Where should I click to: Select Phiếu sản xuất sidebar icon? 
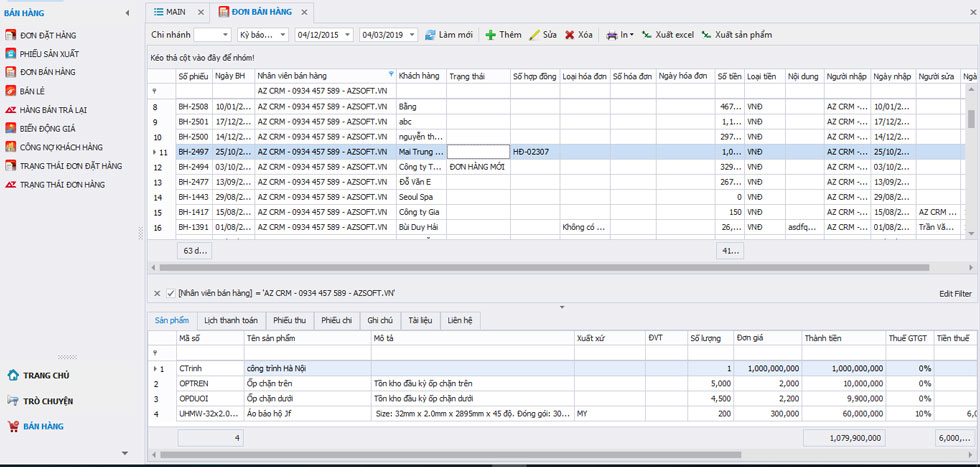pyautogui.click(x=10, y=54)
